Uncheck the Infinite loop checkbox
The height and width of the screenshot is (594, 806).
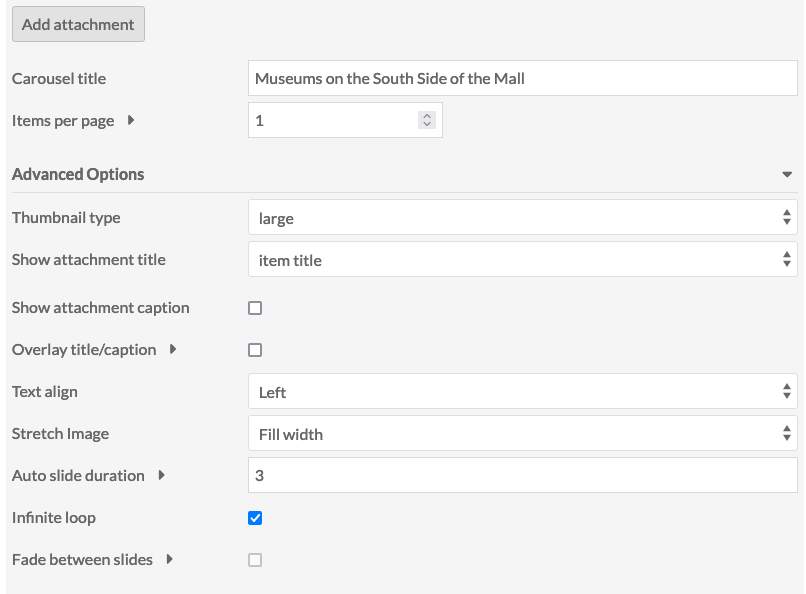(255, 518)
